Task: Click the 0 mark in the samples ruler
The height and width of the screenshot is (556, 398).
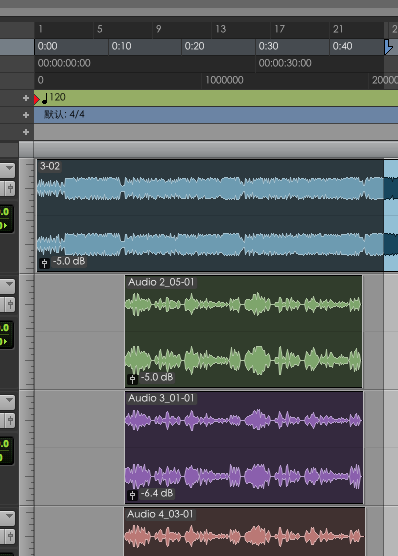Action: (41, 80)
